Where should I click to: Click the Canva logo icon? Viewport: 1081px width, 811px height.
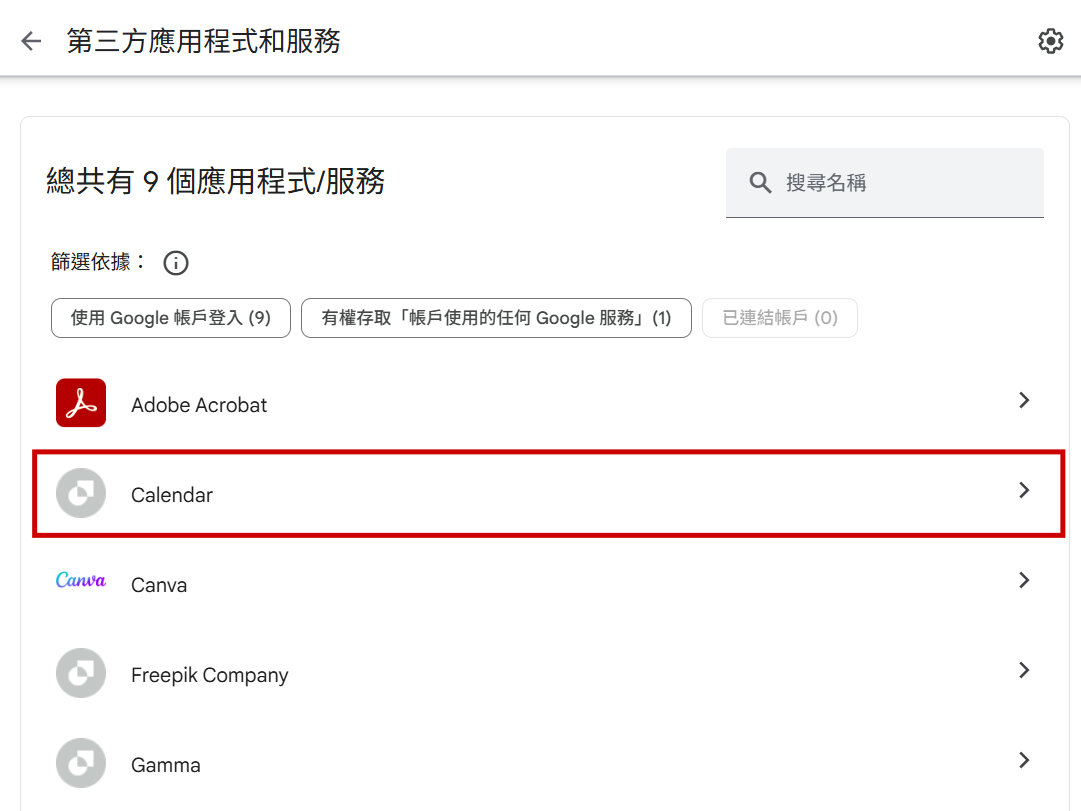point(81,581)
